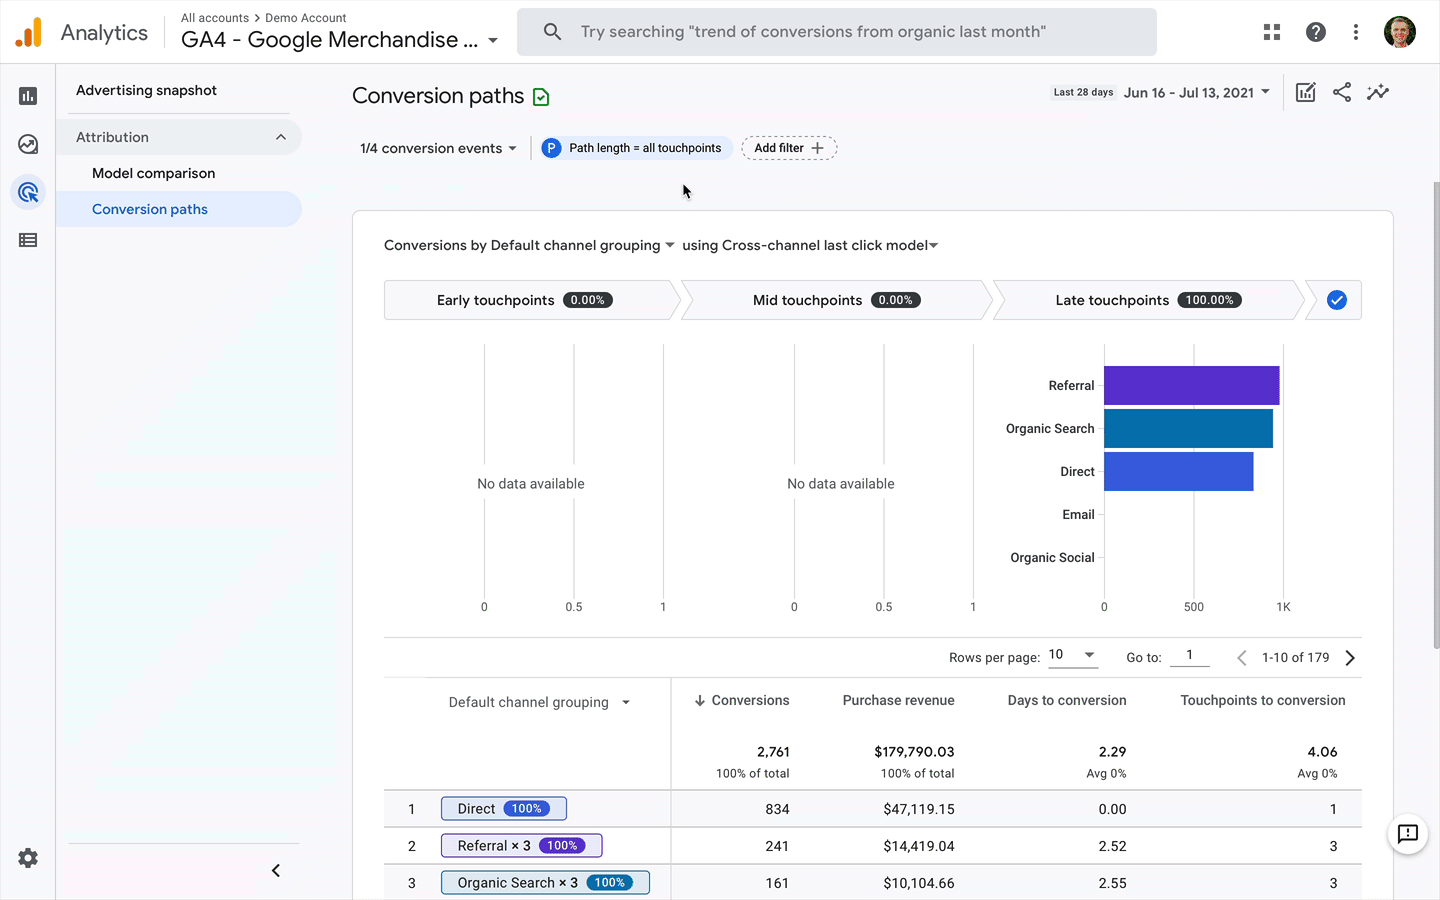1440x900 pixels.
Task: Open the Google apps grid
Action: 1271,31
